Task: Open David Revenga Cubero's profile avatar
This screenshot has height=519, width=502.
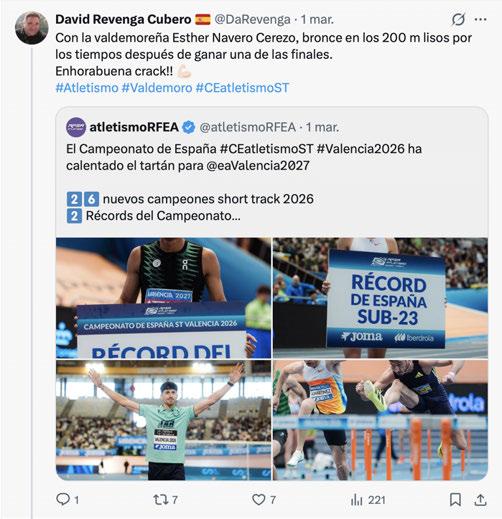Action: click(32, 28)
